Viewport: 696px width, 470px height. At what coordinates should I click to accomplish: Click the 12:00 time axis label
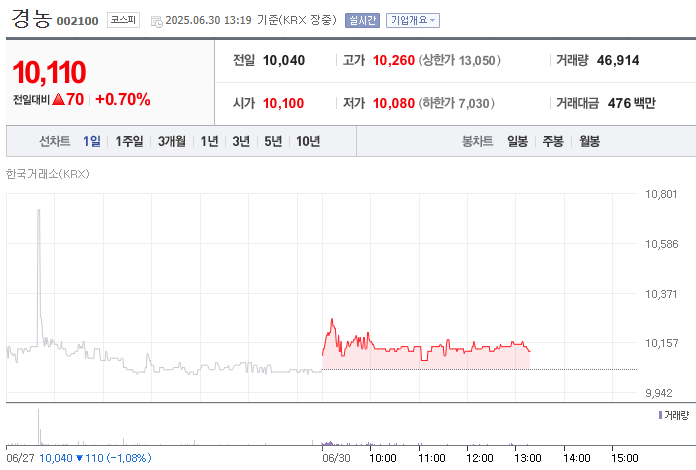tap(479, 458)
